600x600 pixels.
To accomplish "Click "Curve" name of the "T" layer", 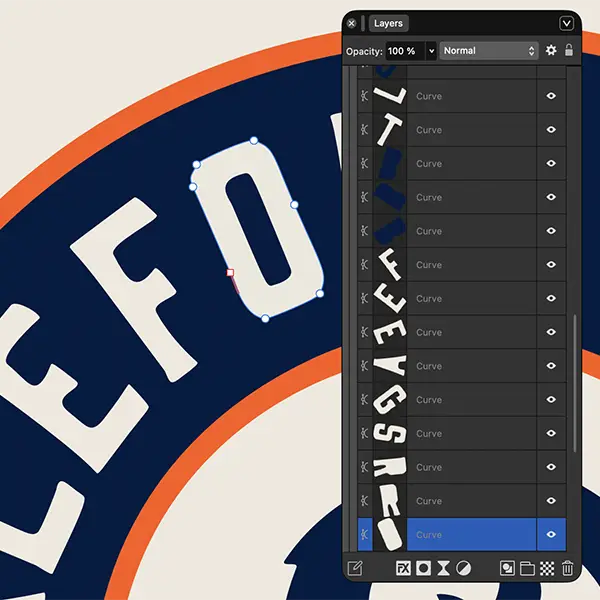I will point(429,130).
